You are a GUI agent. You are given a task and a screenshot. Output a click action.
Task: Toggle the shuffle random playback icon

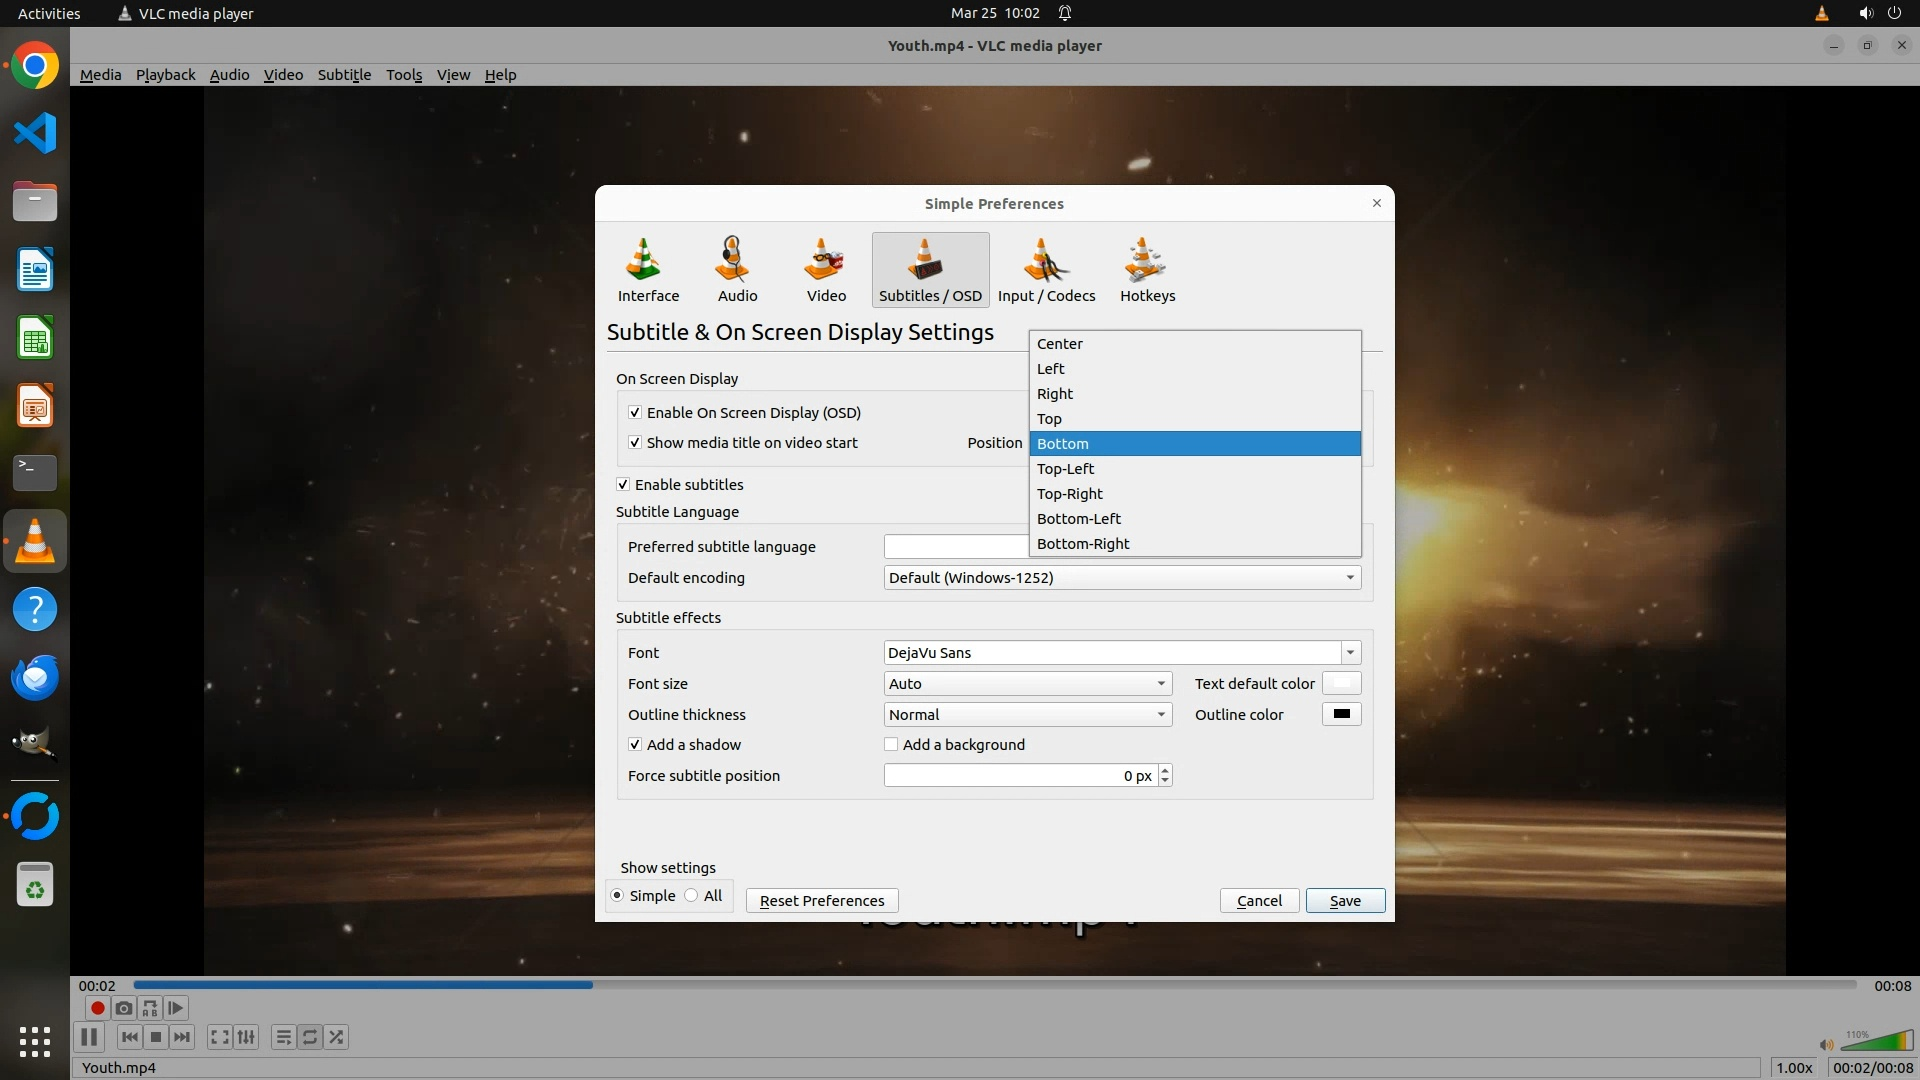(x=336, y=1037)
